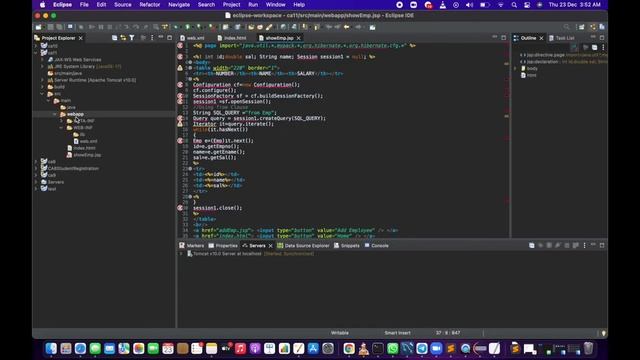Open the Navigate menu

[179, 4]
